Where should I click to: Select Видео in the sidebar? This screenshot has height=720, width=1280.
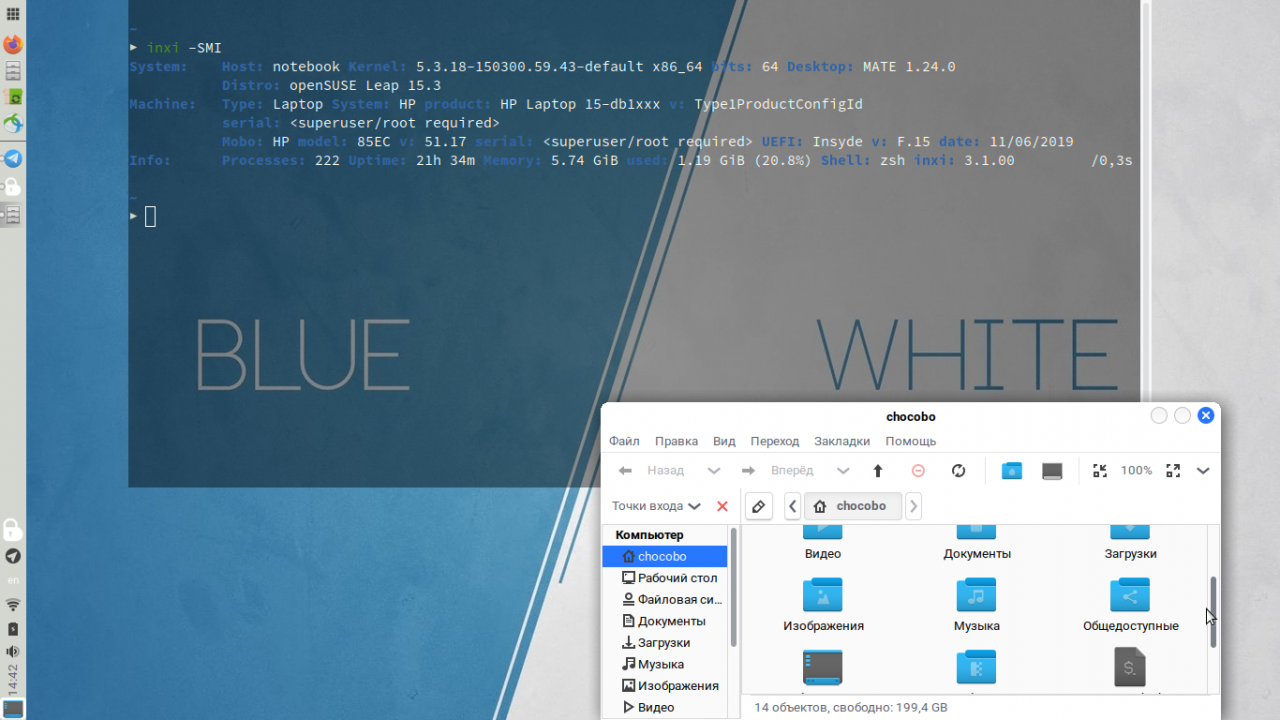pos(665,708)
